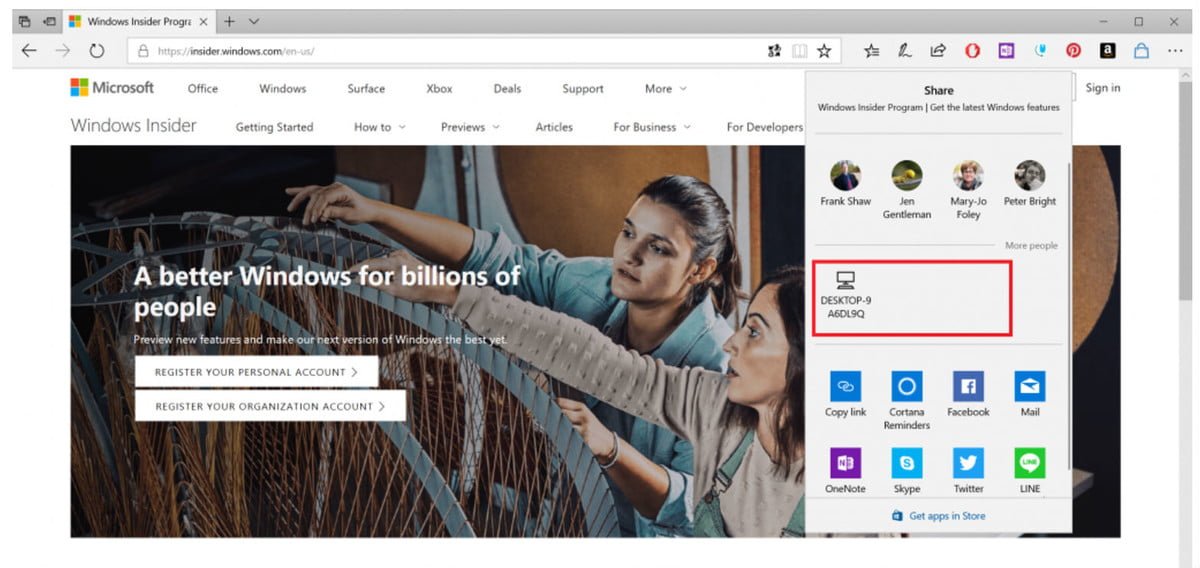Viewport: 1200px width, 568px height.
Task: Open the tabs you've set aside
Action: pyautogui.click(x=25, y=21)
